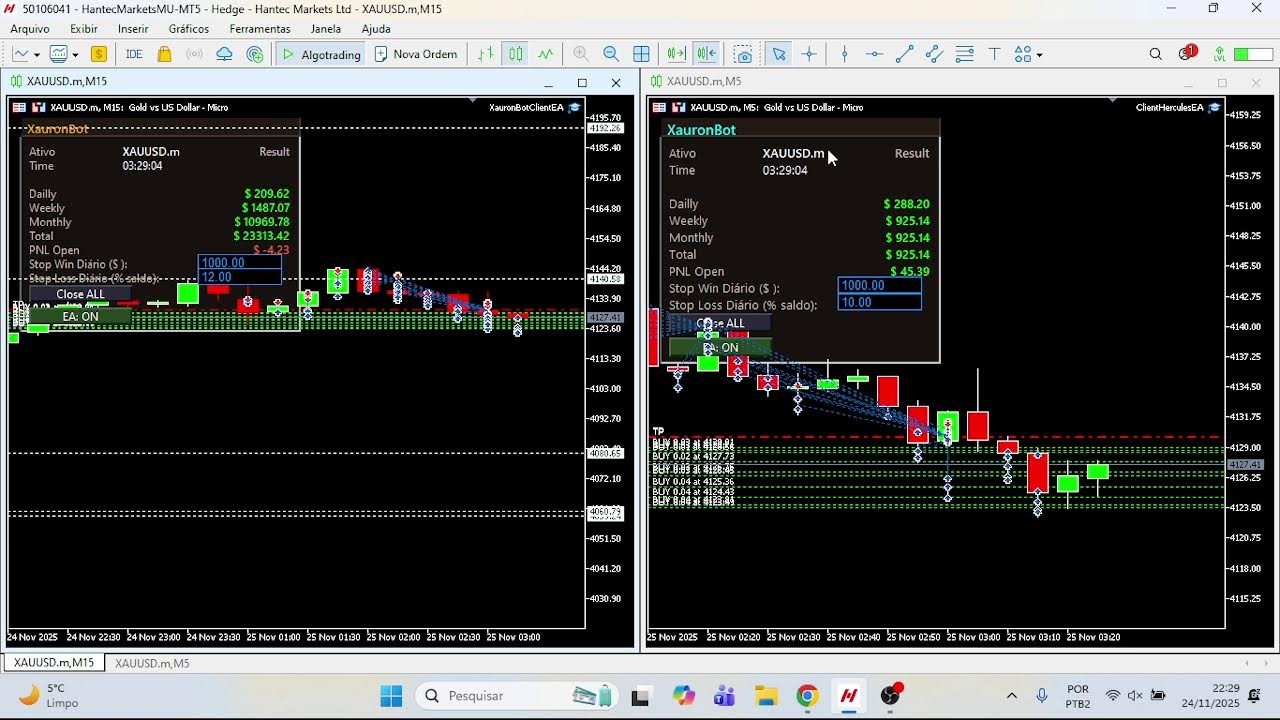Draw an equidistant channel

point(934,54)
